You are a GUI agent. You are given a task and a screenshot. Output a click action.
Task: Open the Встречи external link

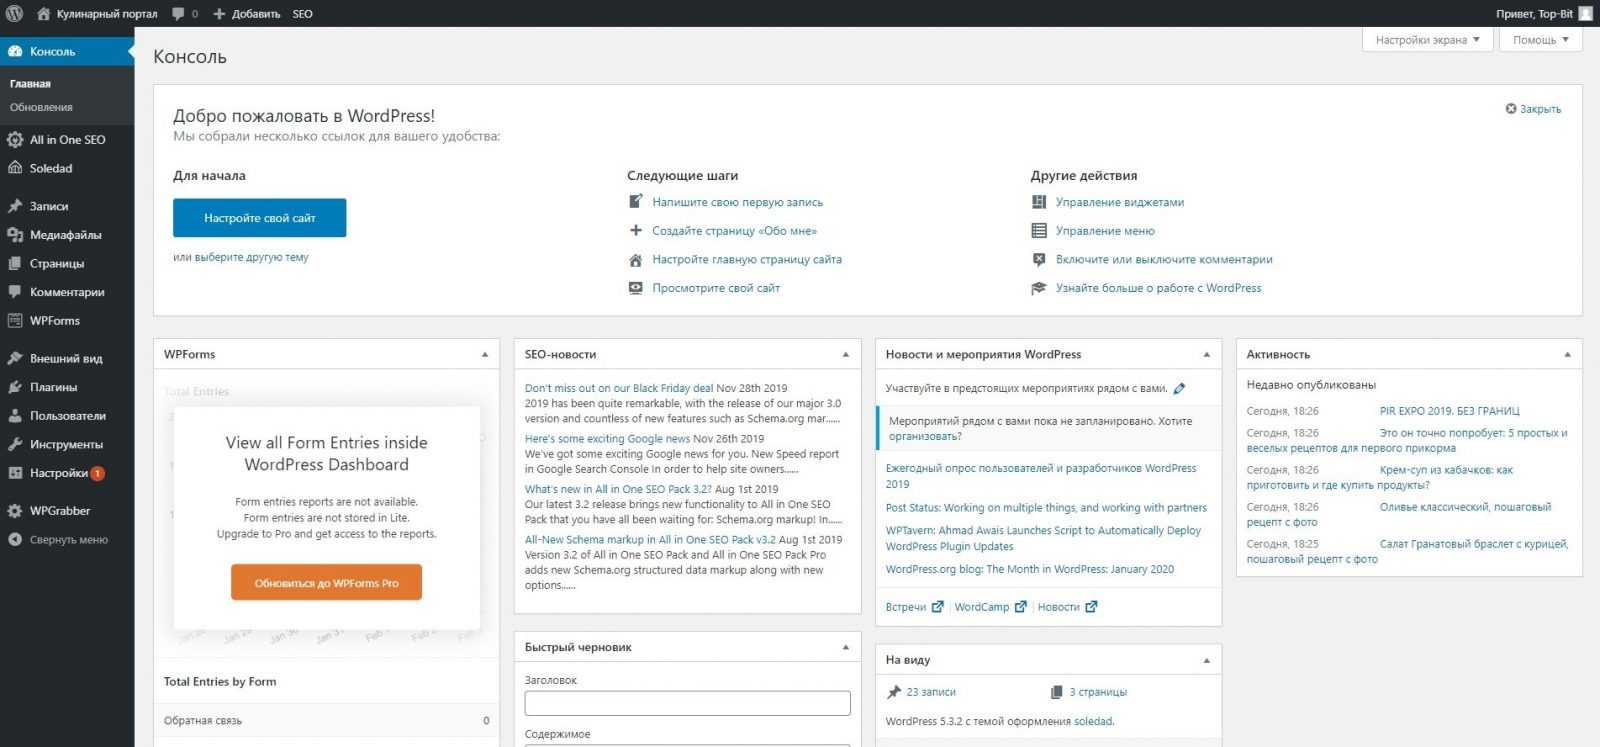pyautogui.click(x=914, y=607)
